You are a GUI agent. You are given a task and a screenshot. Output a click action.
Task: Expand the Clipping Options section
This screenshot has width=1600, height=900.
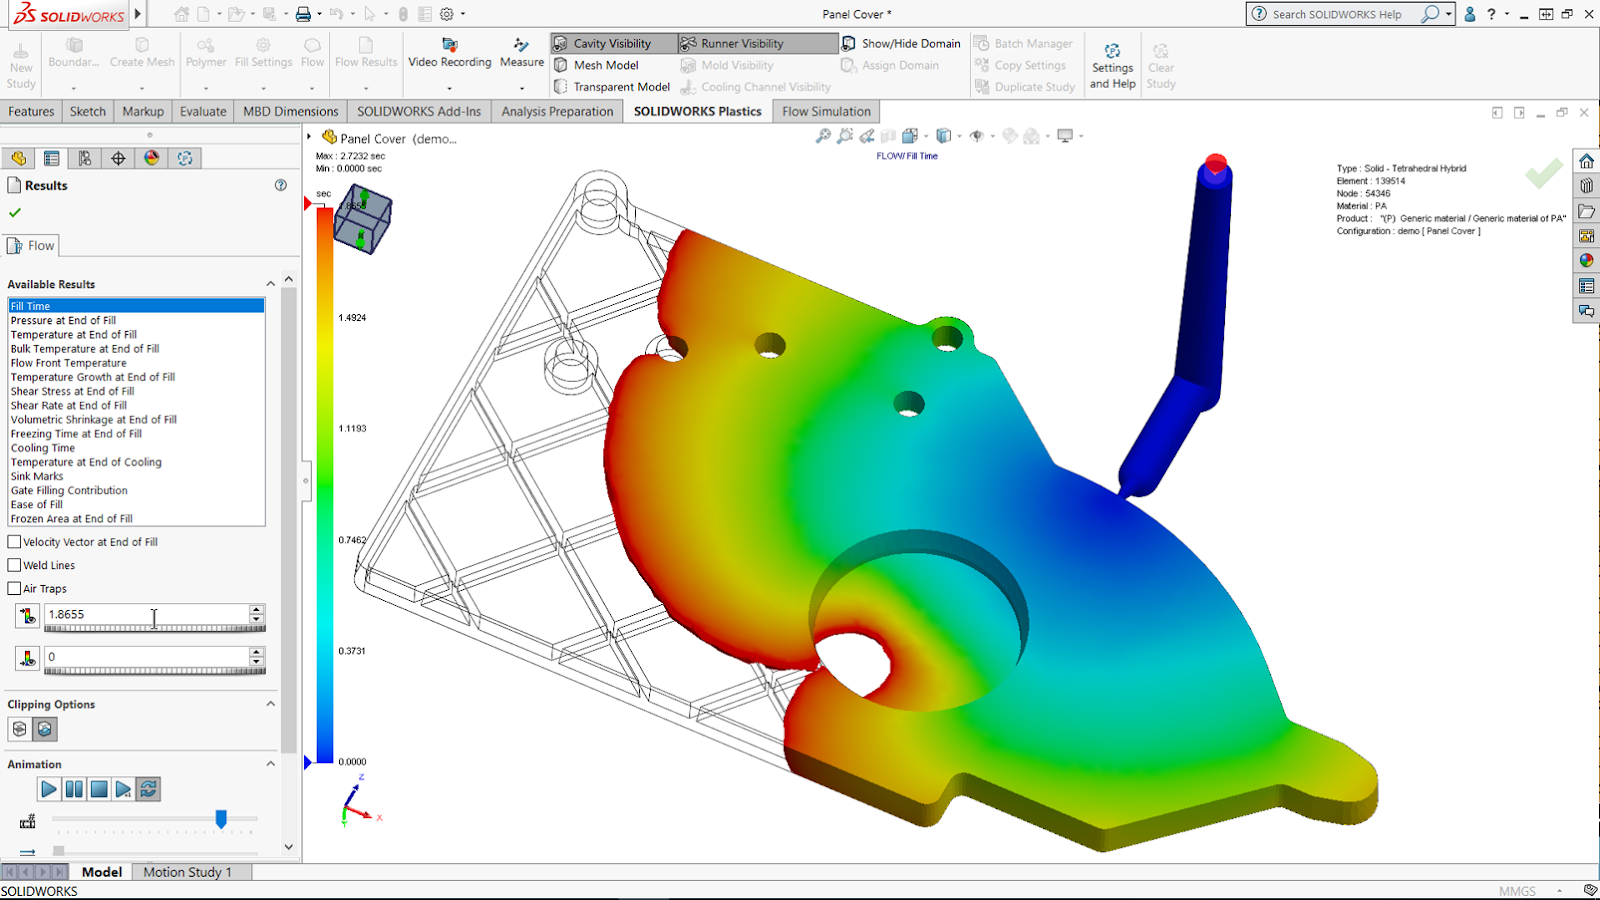click(x=270, y=703)
